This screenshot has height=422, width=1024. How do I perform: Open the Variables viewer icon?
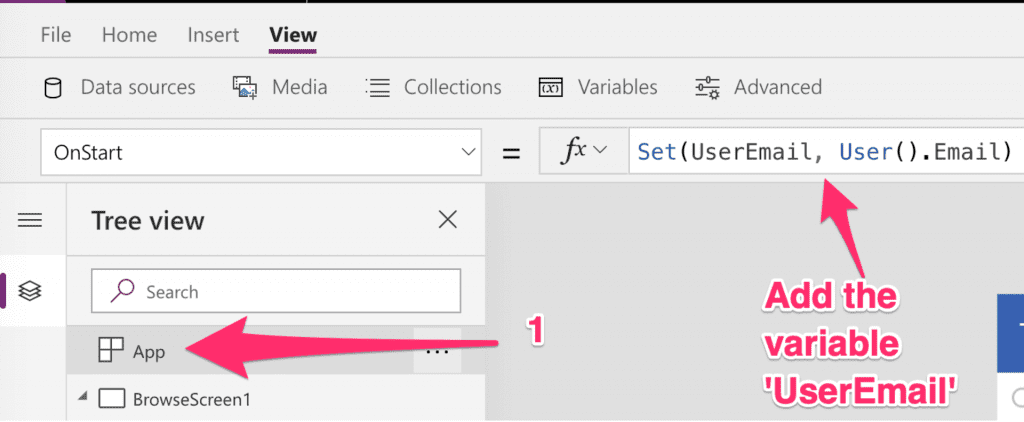click(551, 88)
